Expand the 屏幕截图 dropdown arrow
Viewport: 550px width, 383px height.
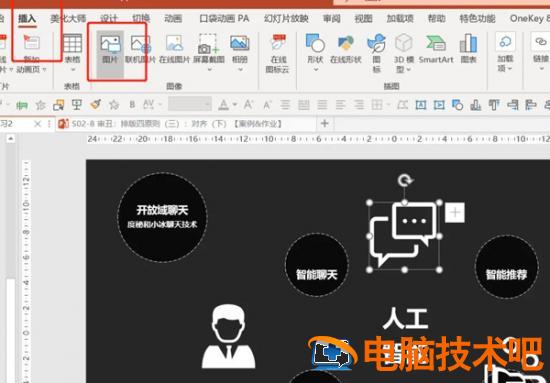coord(209,70)
